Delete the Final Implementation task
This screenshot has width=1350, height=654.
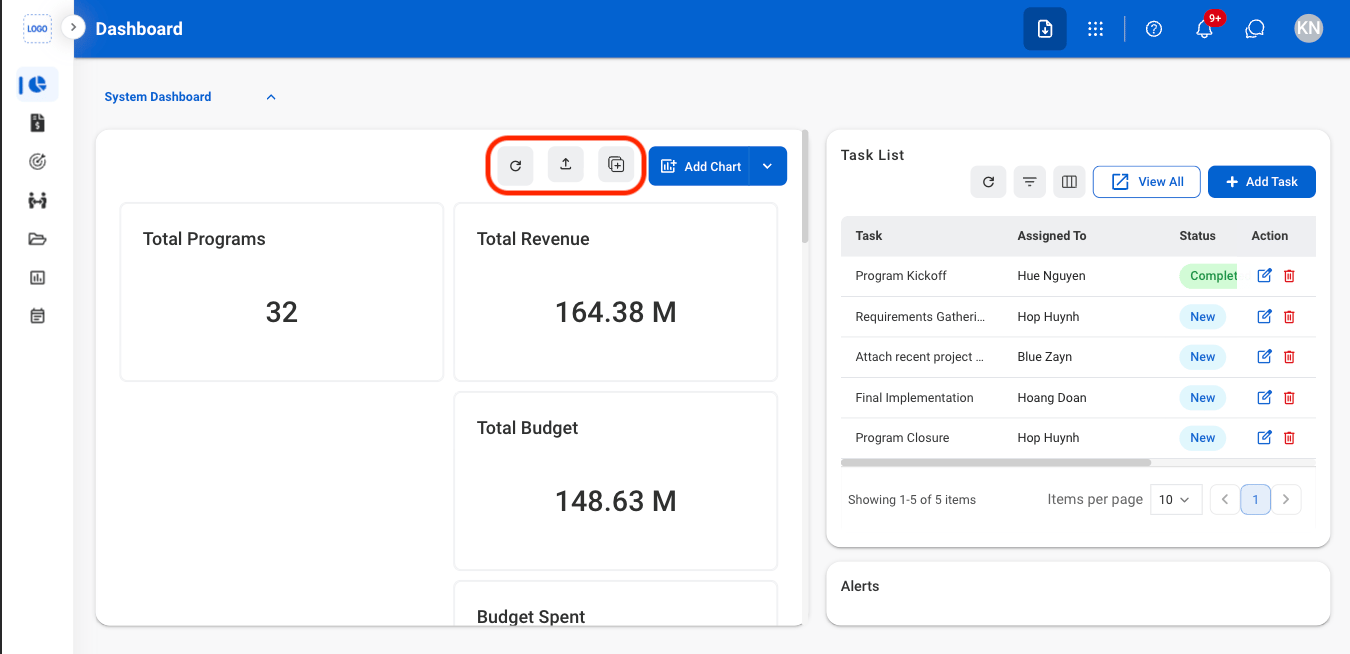tap(1289, 398)
